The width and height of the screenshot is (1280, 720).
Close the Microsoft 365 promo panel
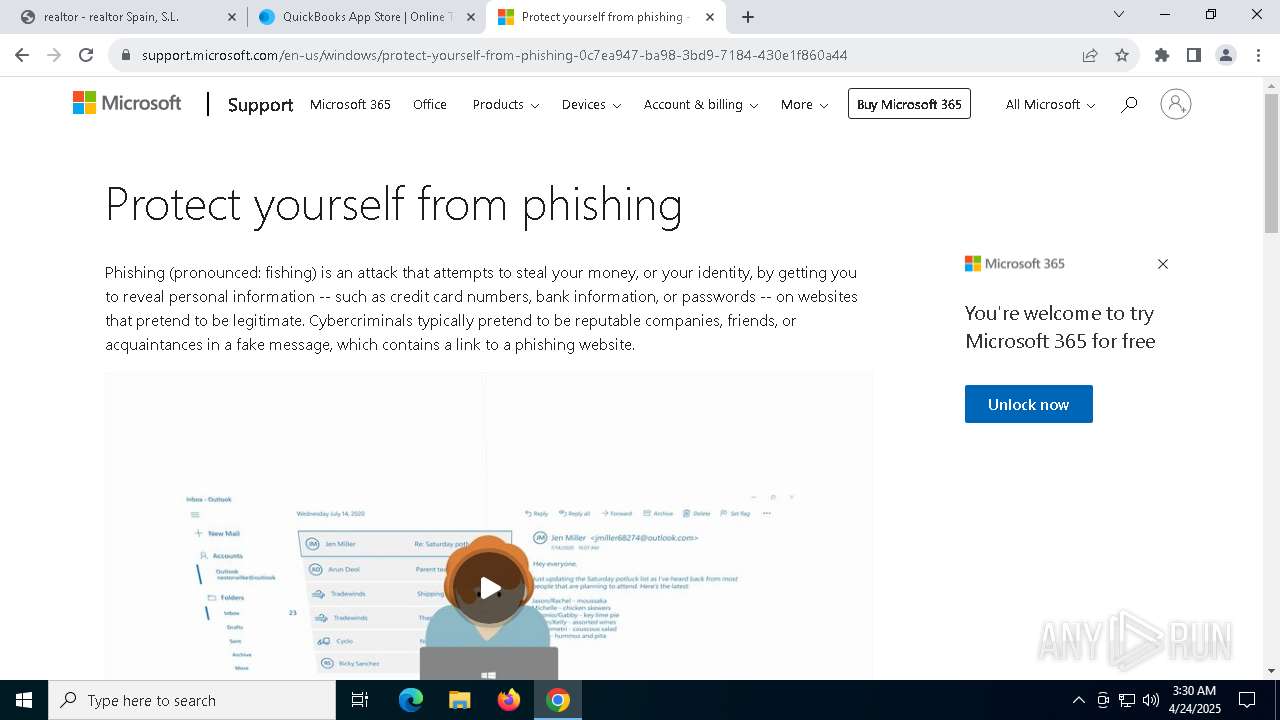point(1162,264)
